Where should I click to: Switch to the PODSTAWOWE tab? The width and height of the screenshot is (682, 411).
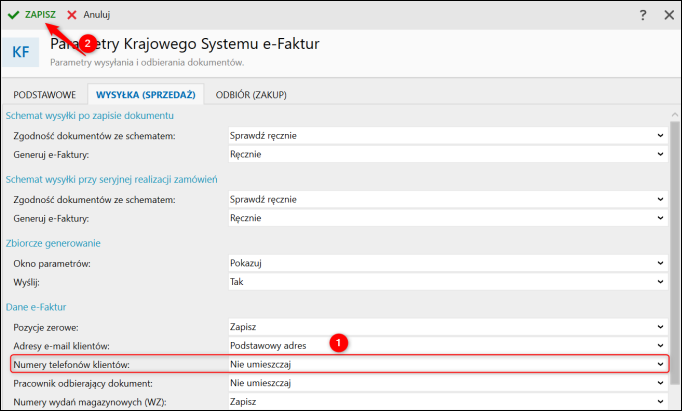44,95
